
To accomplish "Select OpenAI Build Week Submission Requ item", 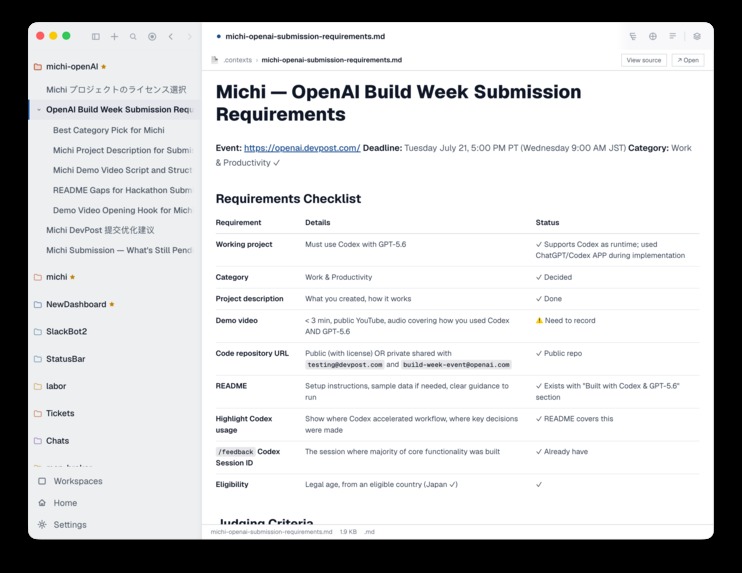I will click(120, 110).
